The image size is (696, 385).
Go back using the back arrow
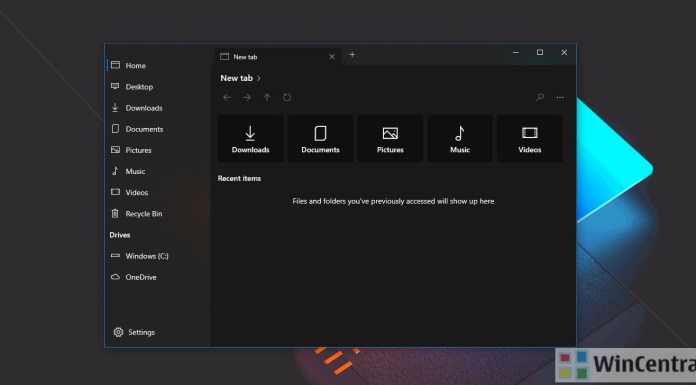227,97
